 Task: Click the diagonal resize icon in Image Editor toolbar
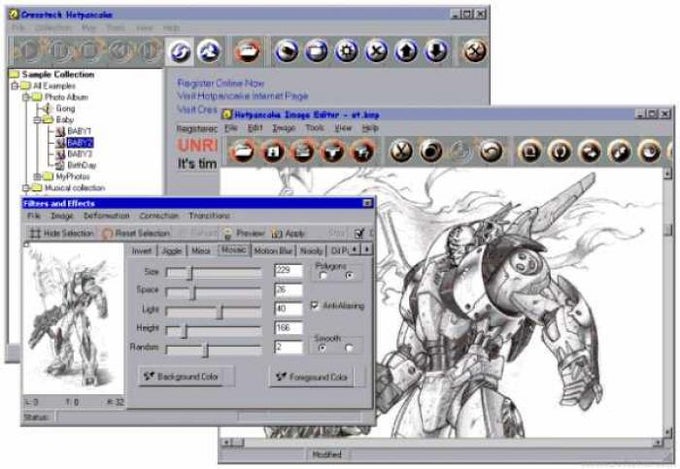click(619, 152)
